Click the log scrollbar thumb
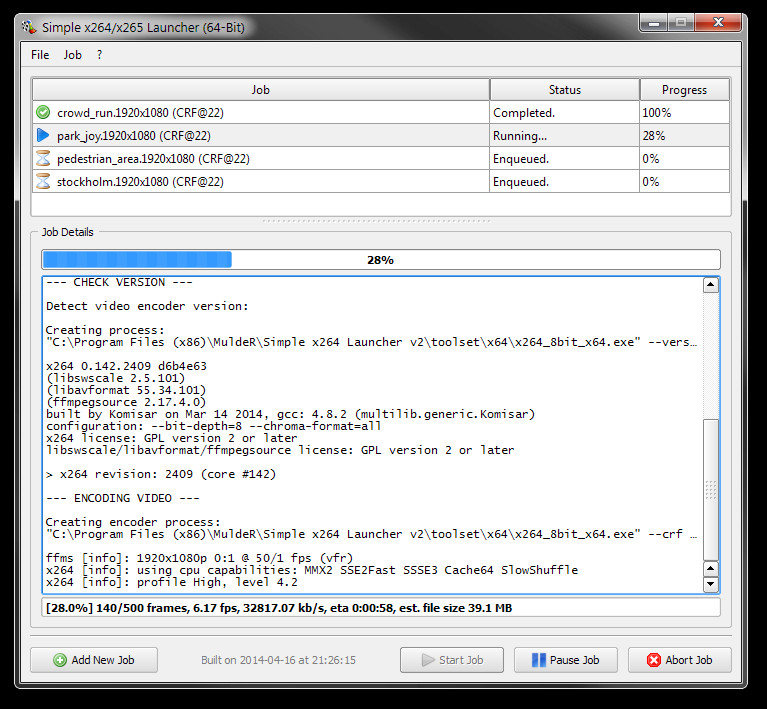The height and width of the screenshot is (709, 767). click(711, 489)
